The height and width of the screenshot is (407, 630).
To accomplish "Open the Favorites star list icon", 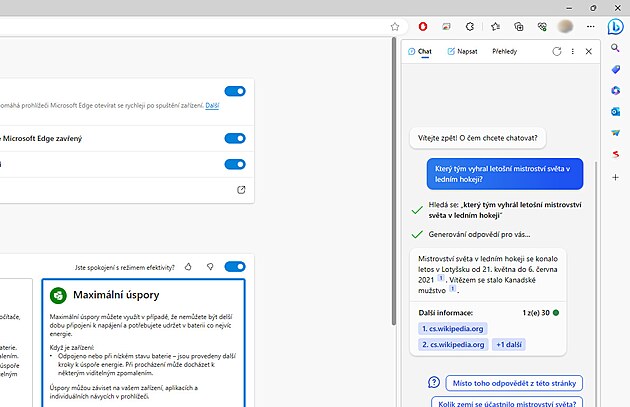I will coord(495,26).
